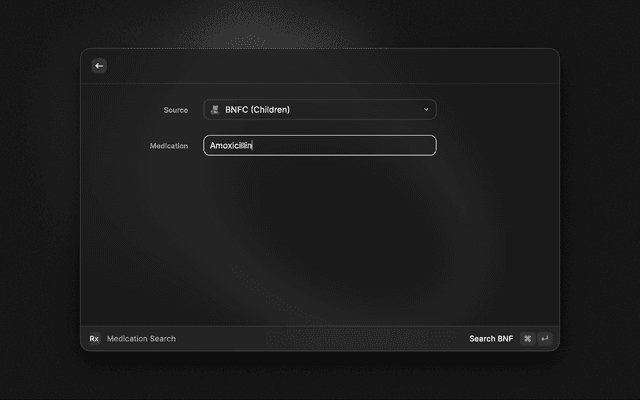Open the Source dropdown
Image resolution: width=640 pixels, height=400 pixels.
319,110
